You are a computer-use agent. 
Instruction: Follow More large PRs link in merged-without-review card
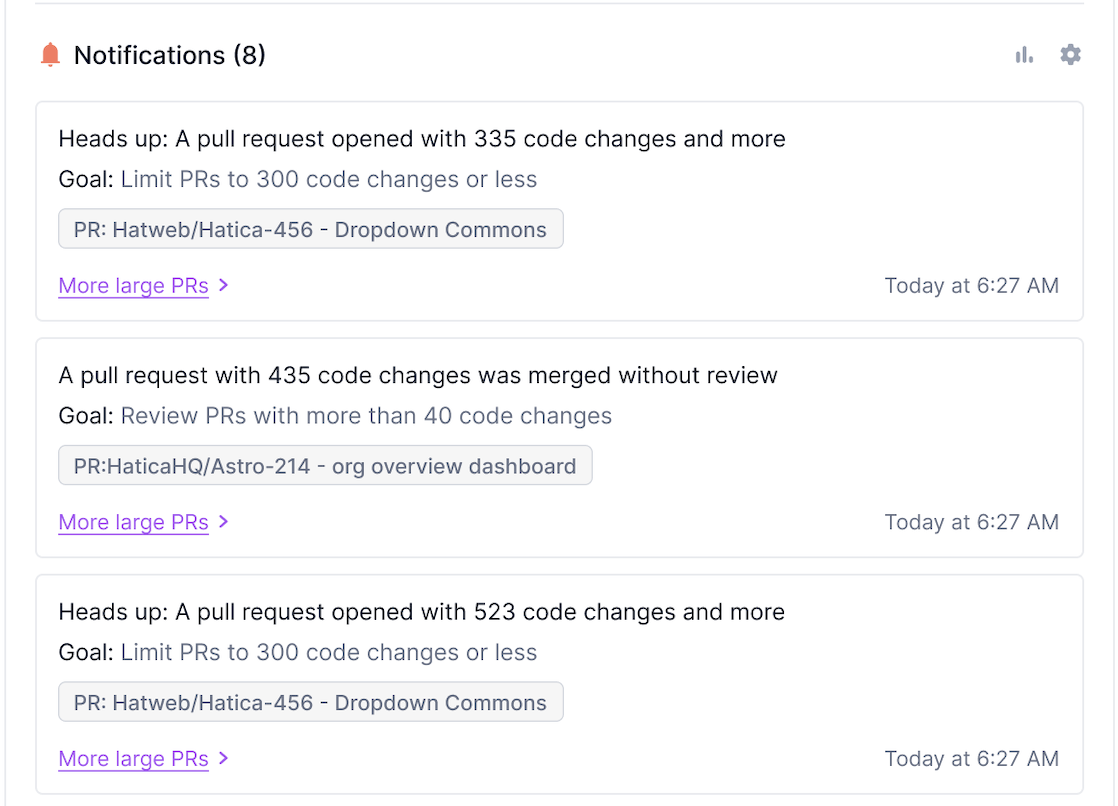[x=133, y=522]
